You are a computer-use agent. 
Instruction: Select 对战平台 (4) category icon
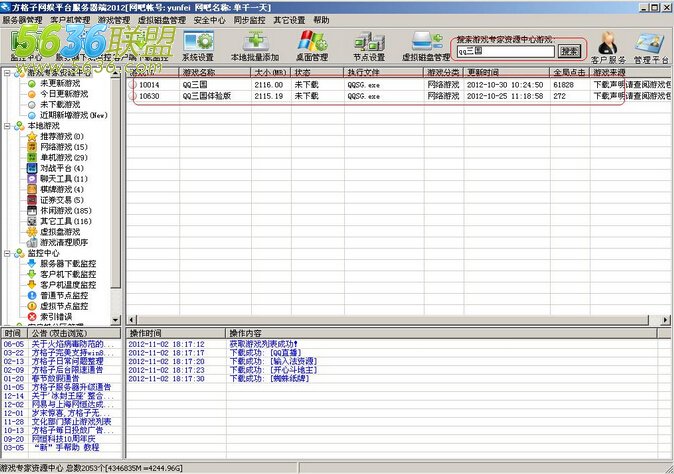tap(32, 168)
